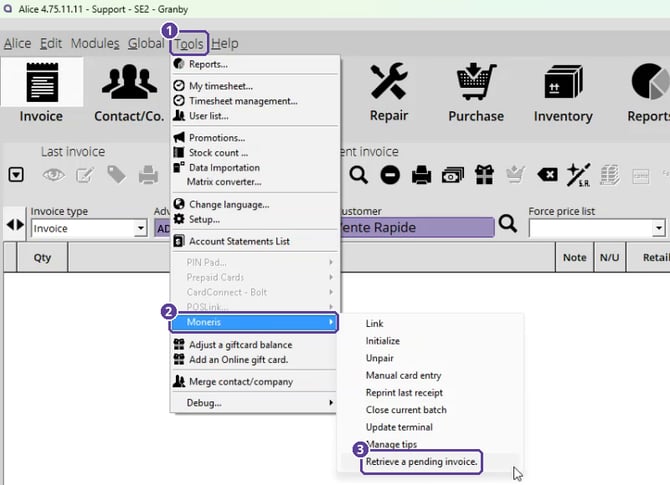Viewport: 670px width, 485px height.
Task: Open My timesheet...
Action: click(x=255, y=86)
